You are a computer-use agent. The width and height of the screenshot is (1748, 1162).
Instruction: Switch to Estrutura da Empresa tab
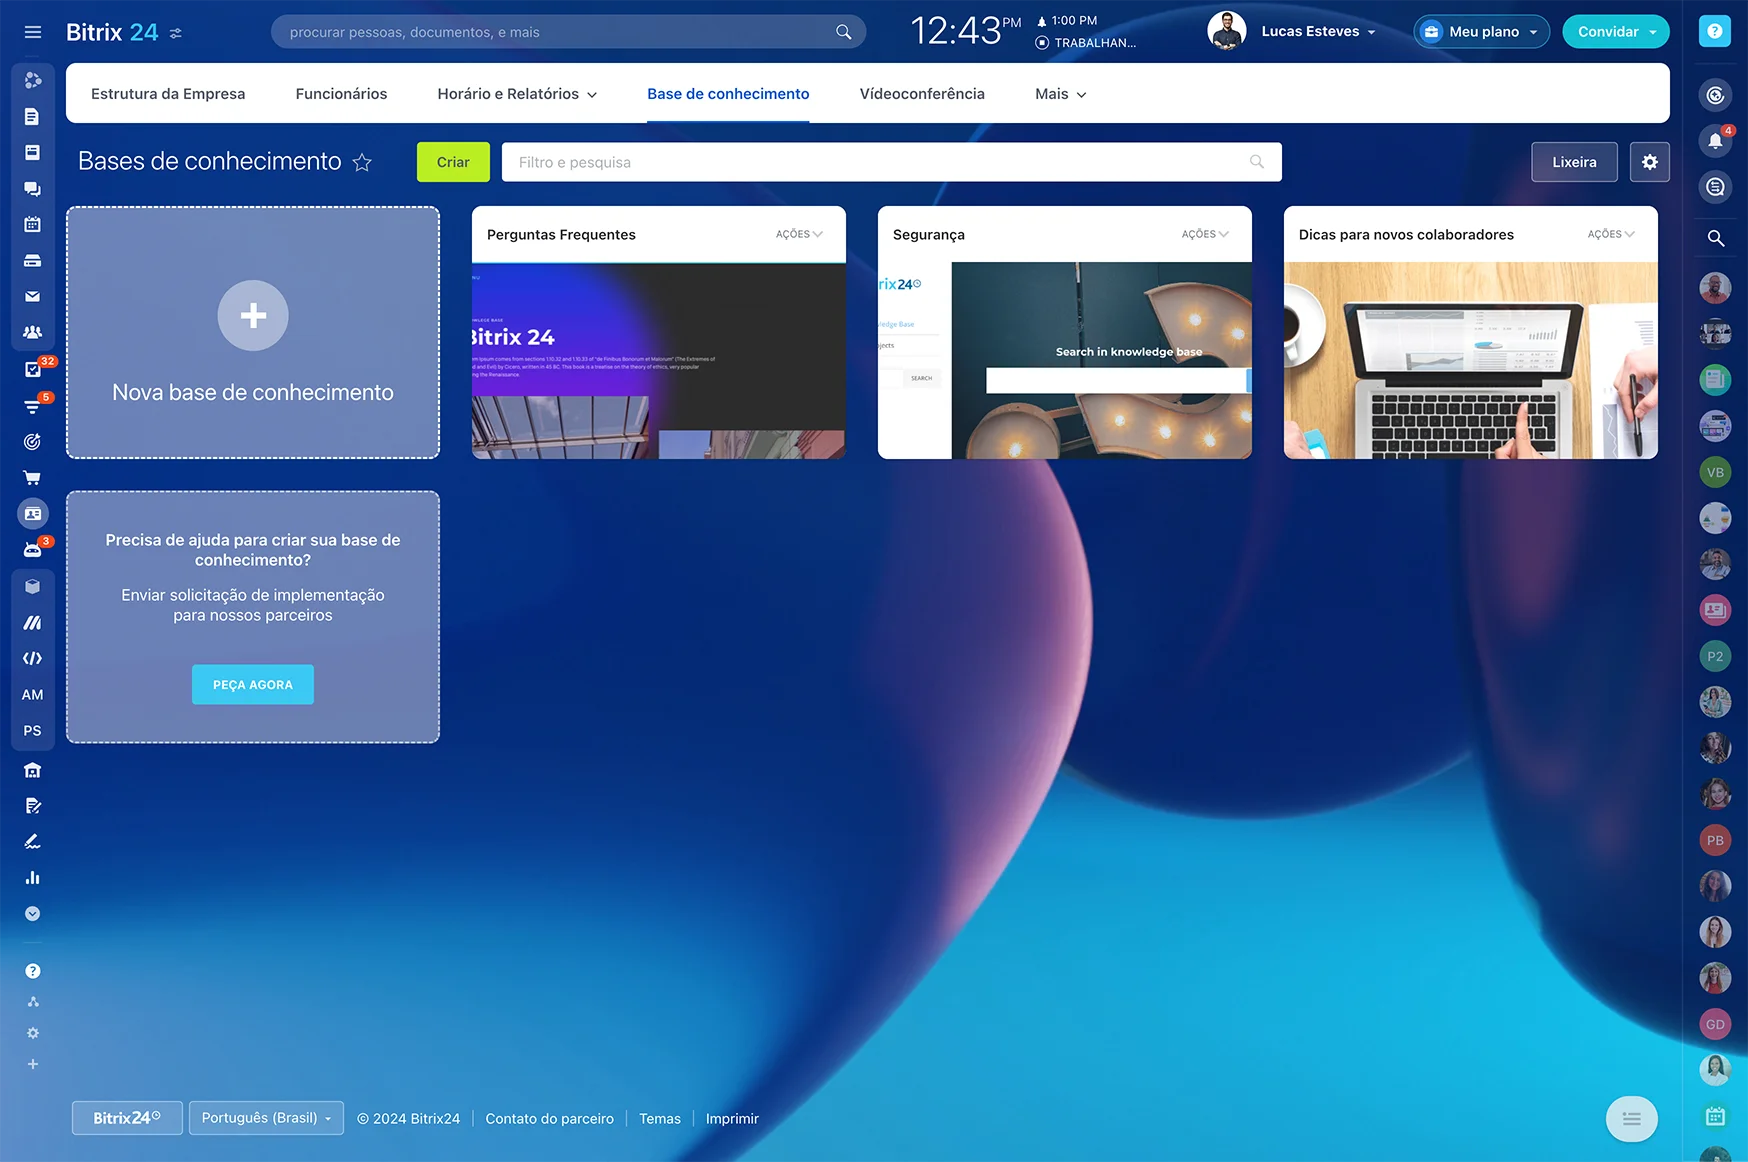(168, 94)
